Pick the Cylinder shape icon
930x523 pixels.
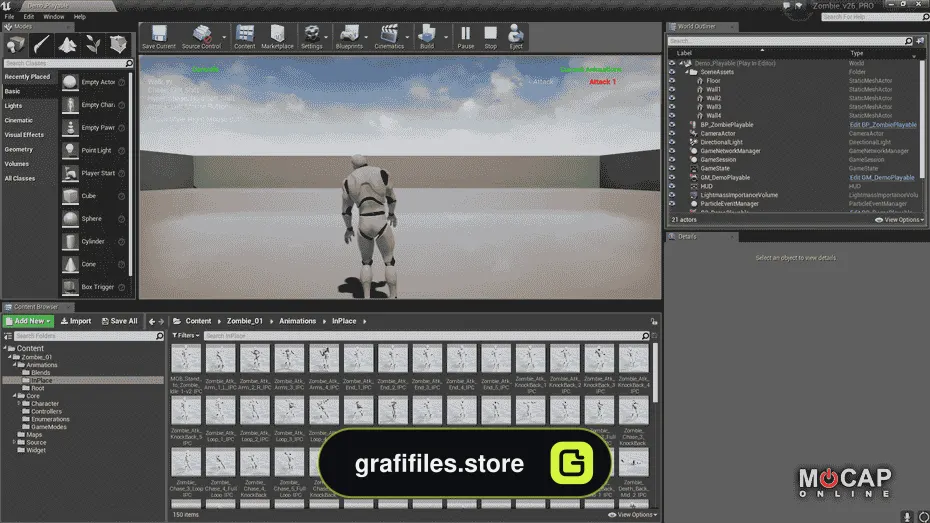[70, 241]
